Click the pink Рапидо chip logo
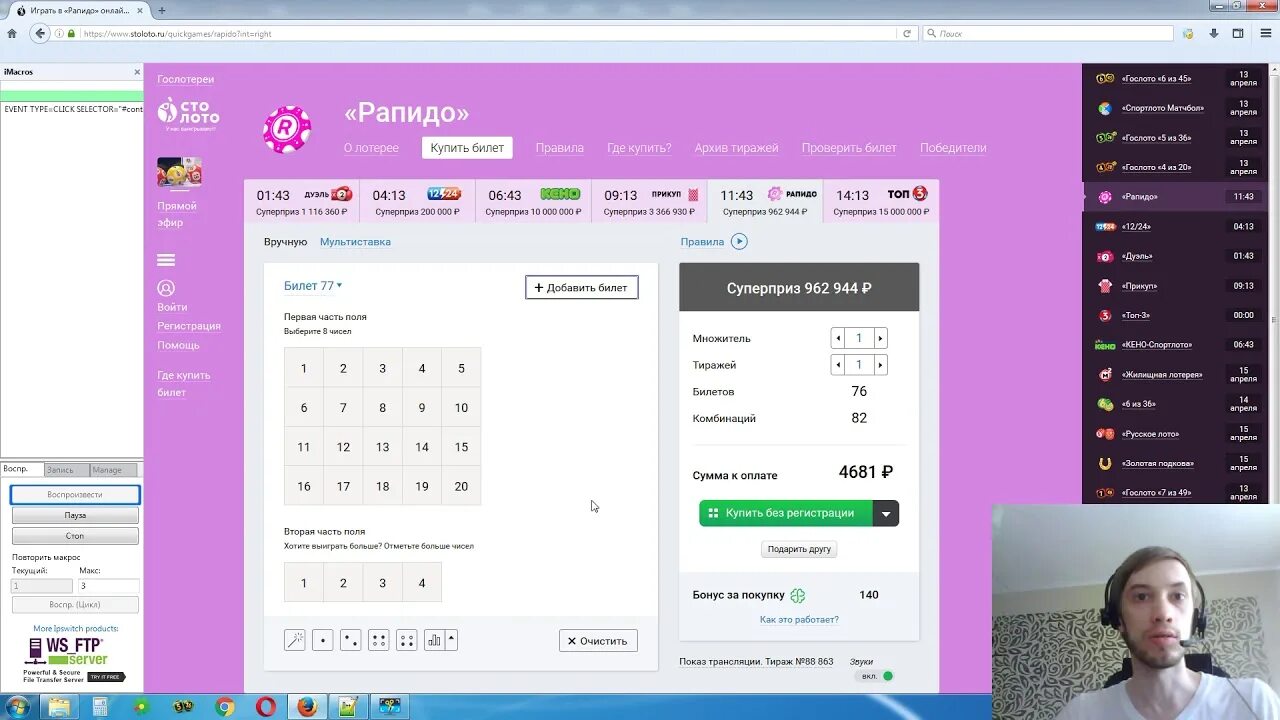This screenshot has height=720, width=1280. click(287, 129)
